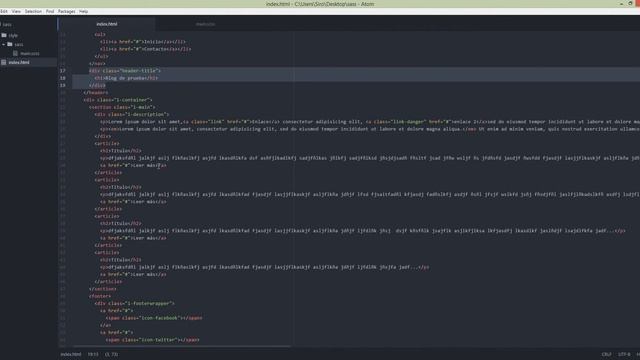Open the Selection menu
The image size is (640, 360).
pyautogui.click(x=33, y=11)
